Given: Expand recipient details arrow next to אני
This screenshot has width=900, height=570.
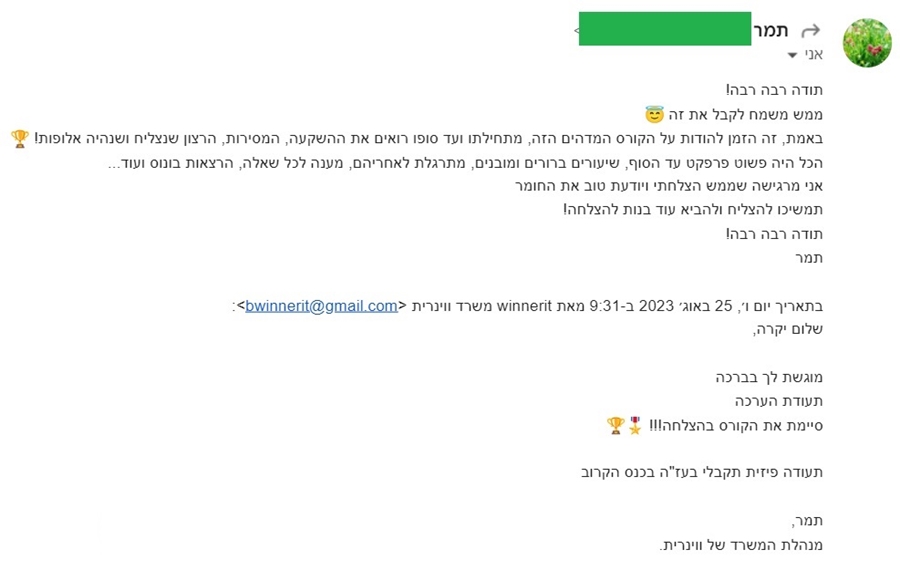Looking at the screenshot, I should tap(793, 55).
